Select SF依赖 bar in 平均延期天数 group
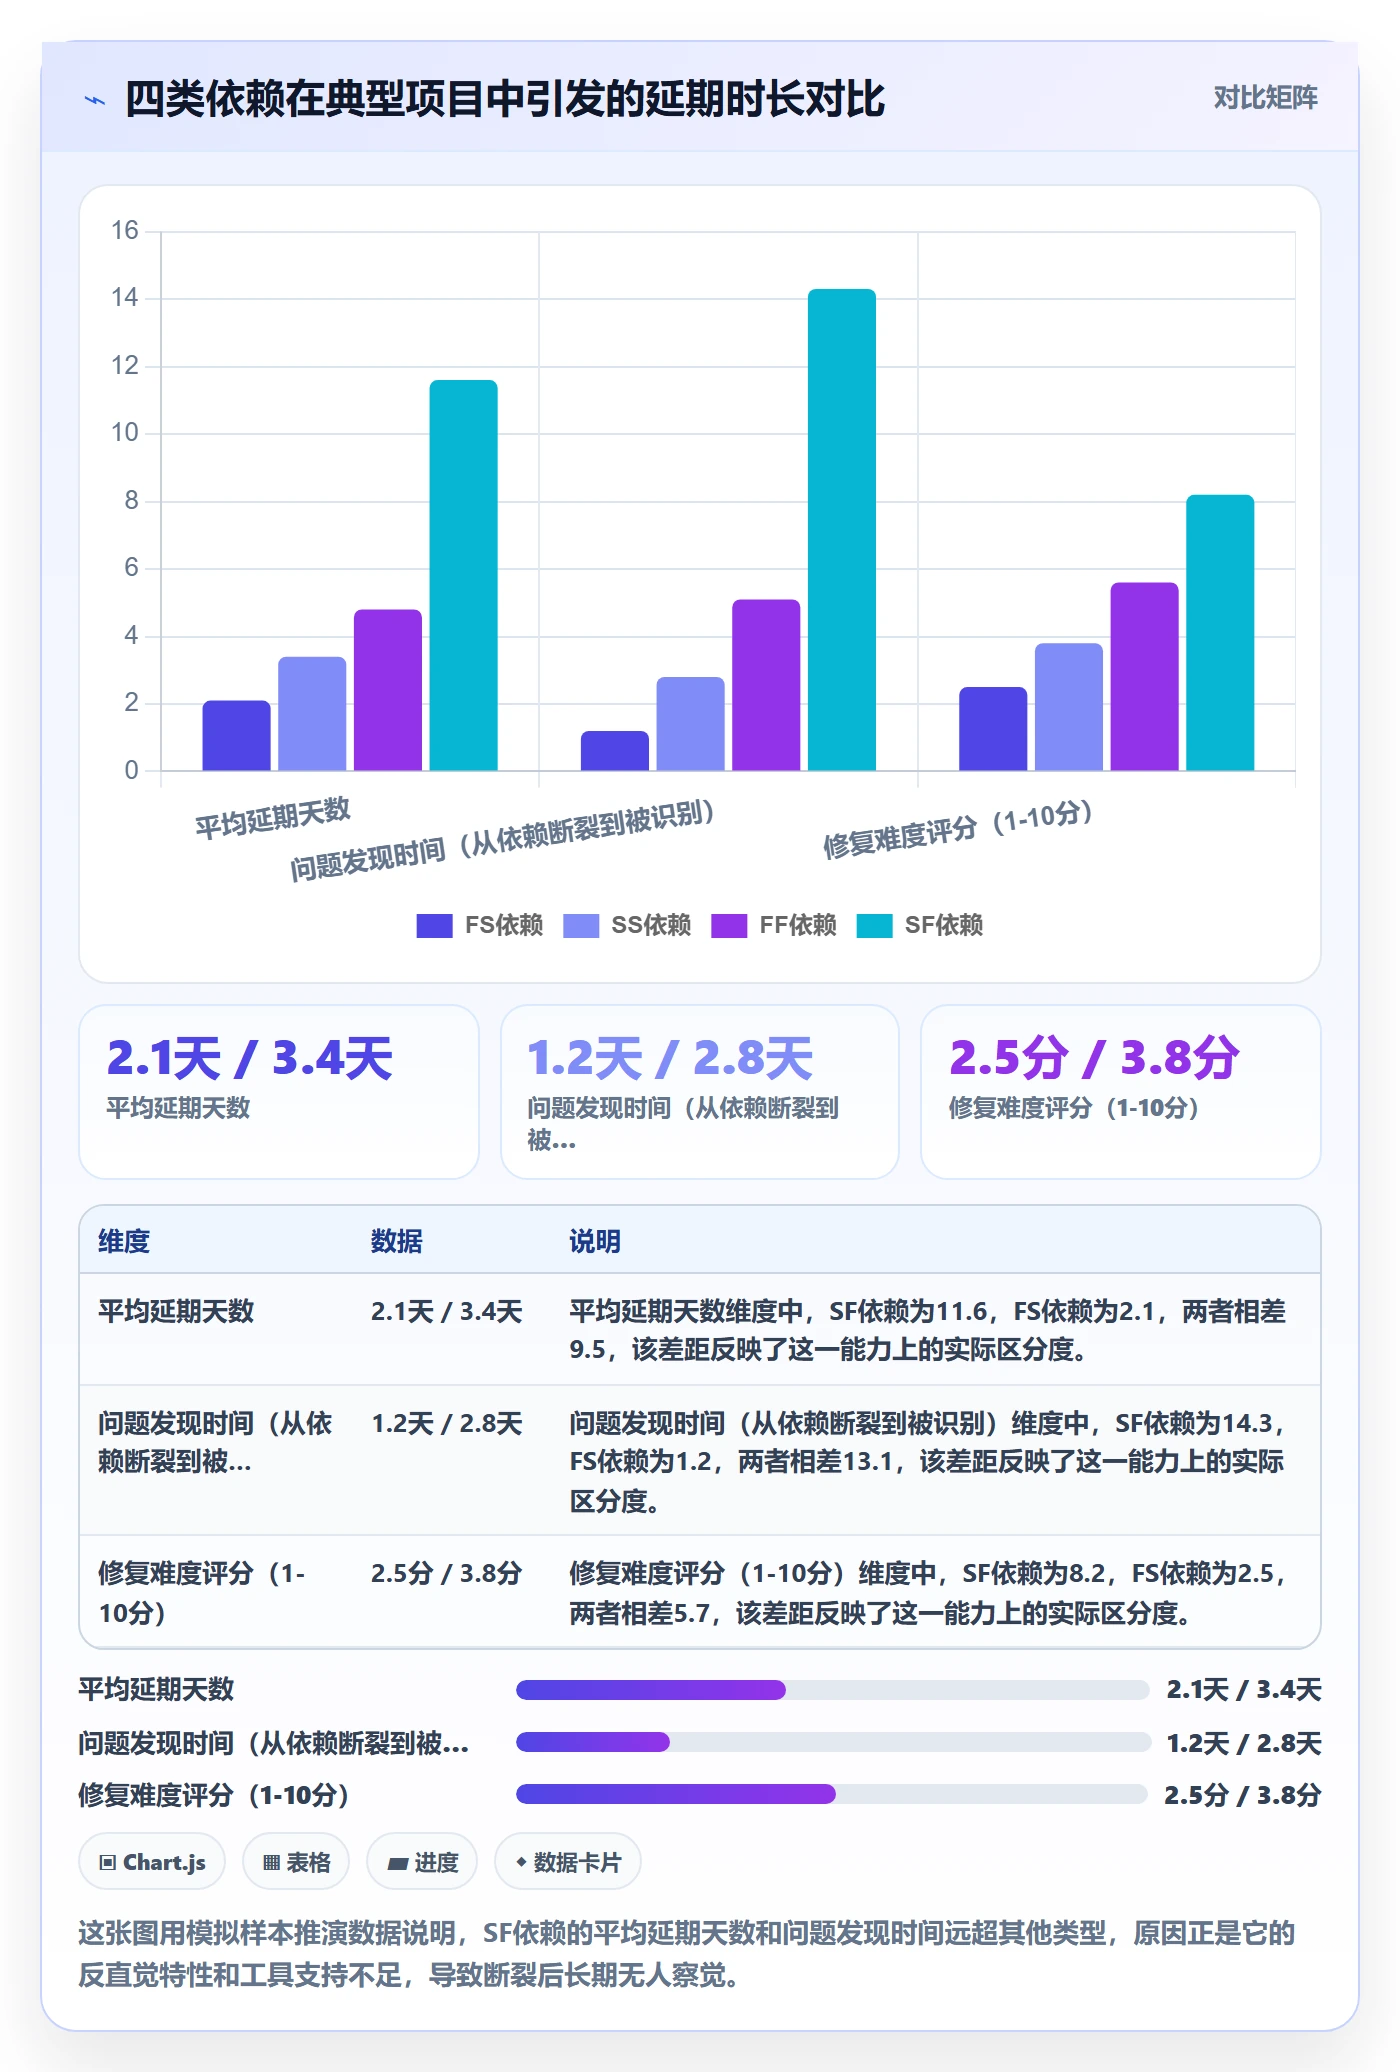This screenshot has height=2072, width=1400. click(x=464, y=575)
